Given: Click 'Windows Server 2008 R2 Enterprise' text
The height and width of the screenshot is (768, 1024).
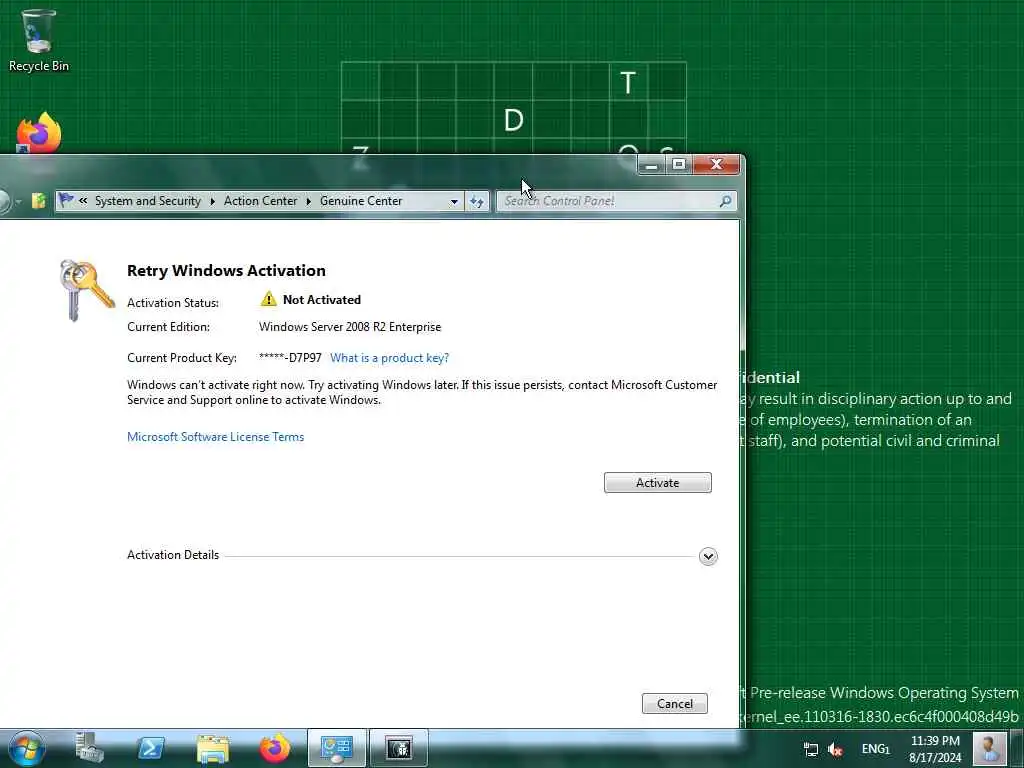Looking at the screenshot, I should [x=350, y=327].
